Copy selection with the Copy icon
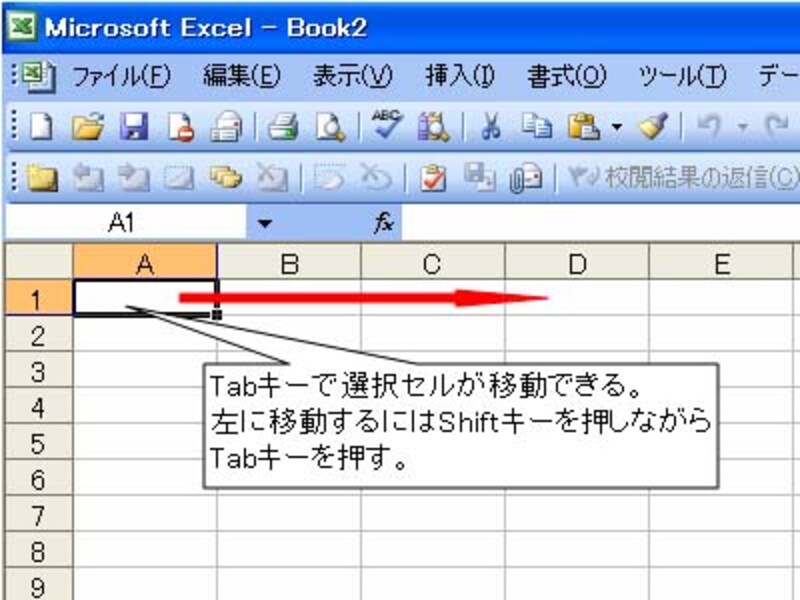This screenshot has width=800, height=600. click(536, 126)
